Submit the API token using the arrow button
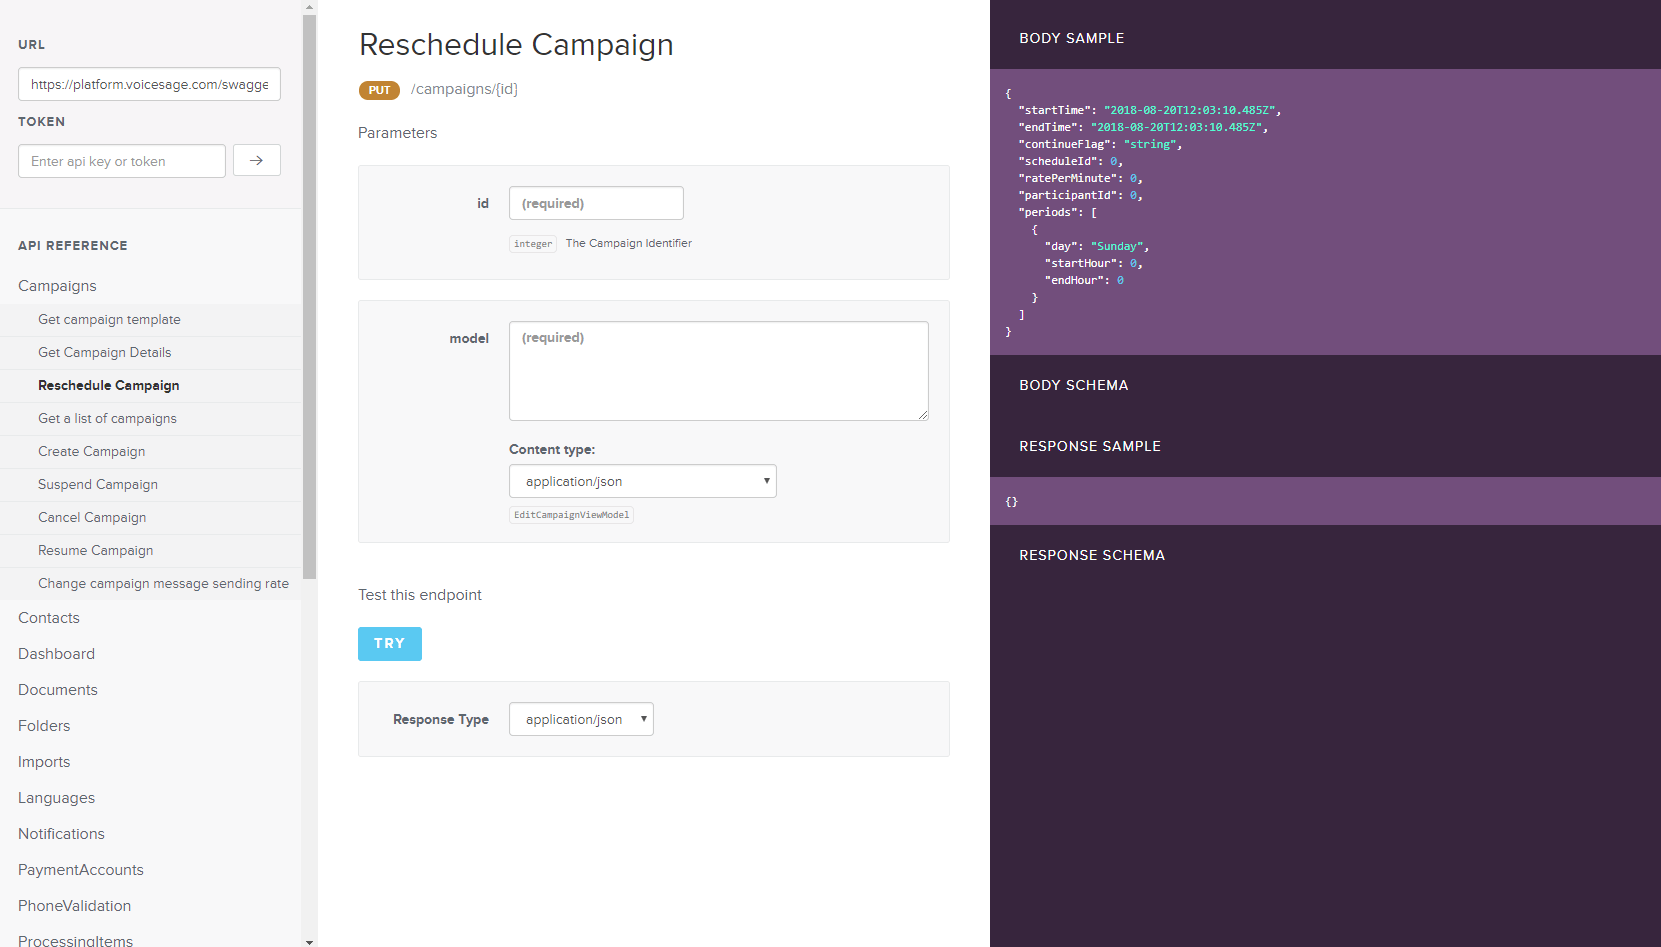1661x947 pixels. click(x=256, y=160)
